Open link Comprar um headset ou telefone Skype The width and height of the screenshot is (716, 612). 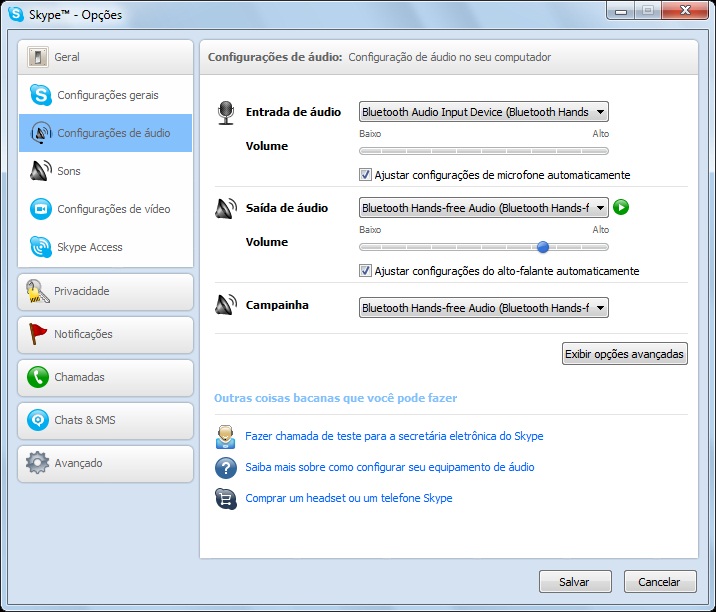(x=348, y=498)
